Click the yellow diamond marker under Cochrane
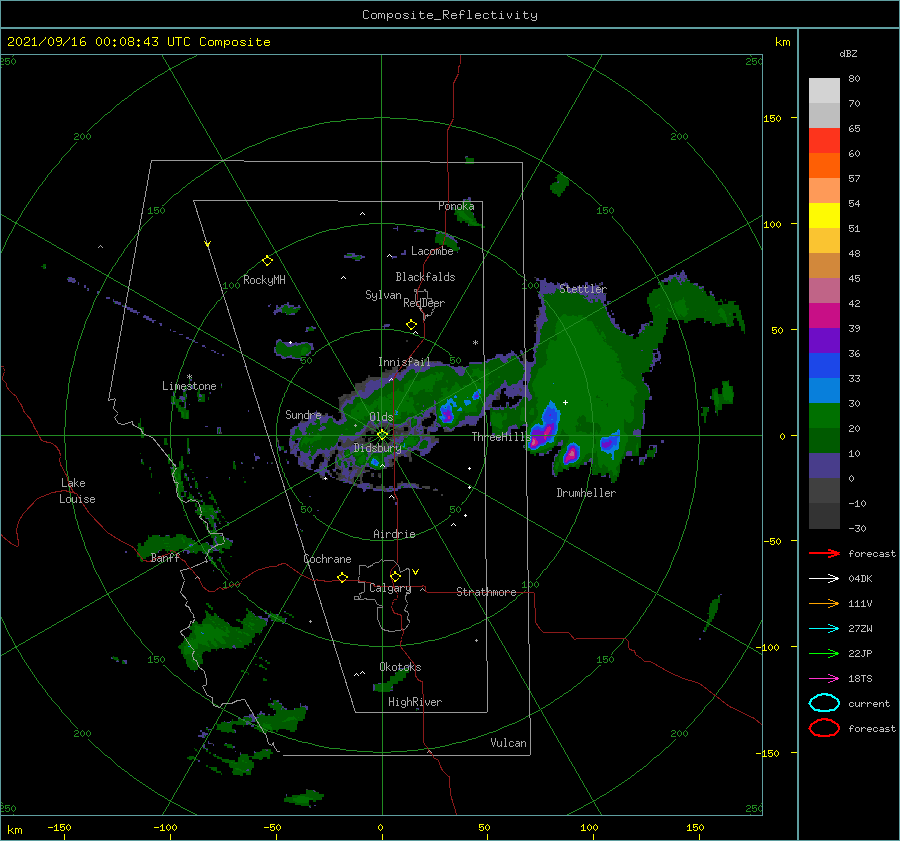 [342, 577]
